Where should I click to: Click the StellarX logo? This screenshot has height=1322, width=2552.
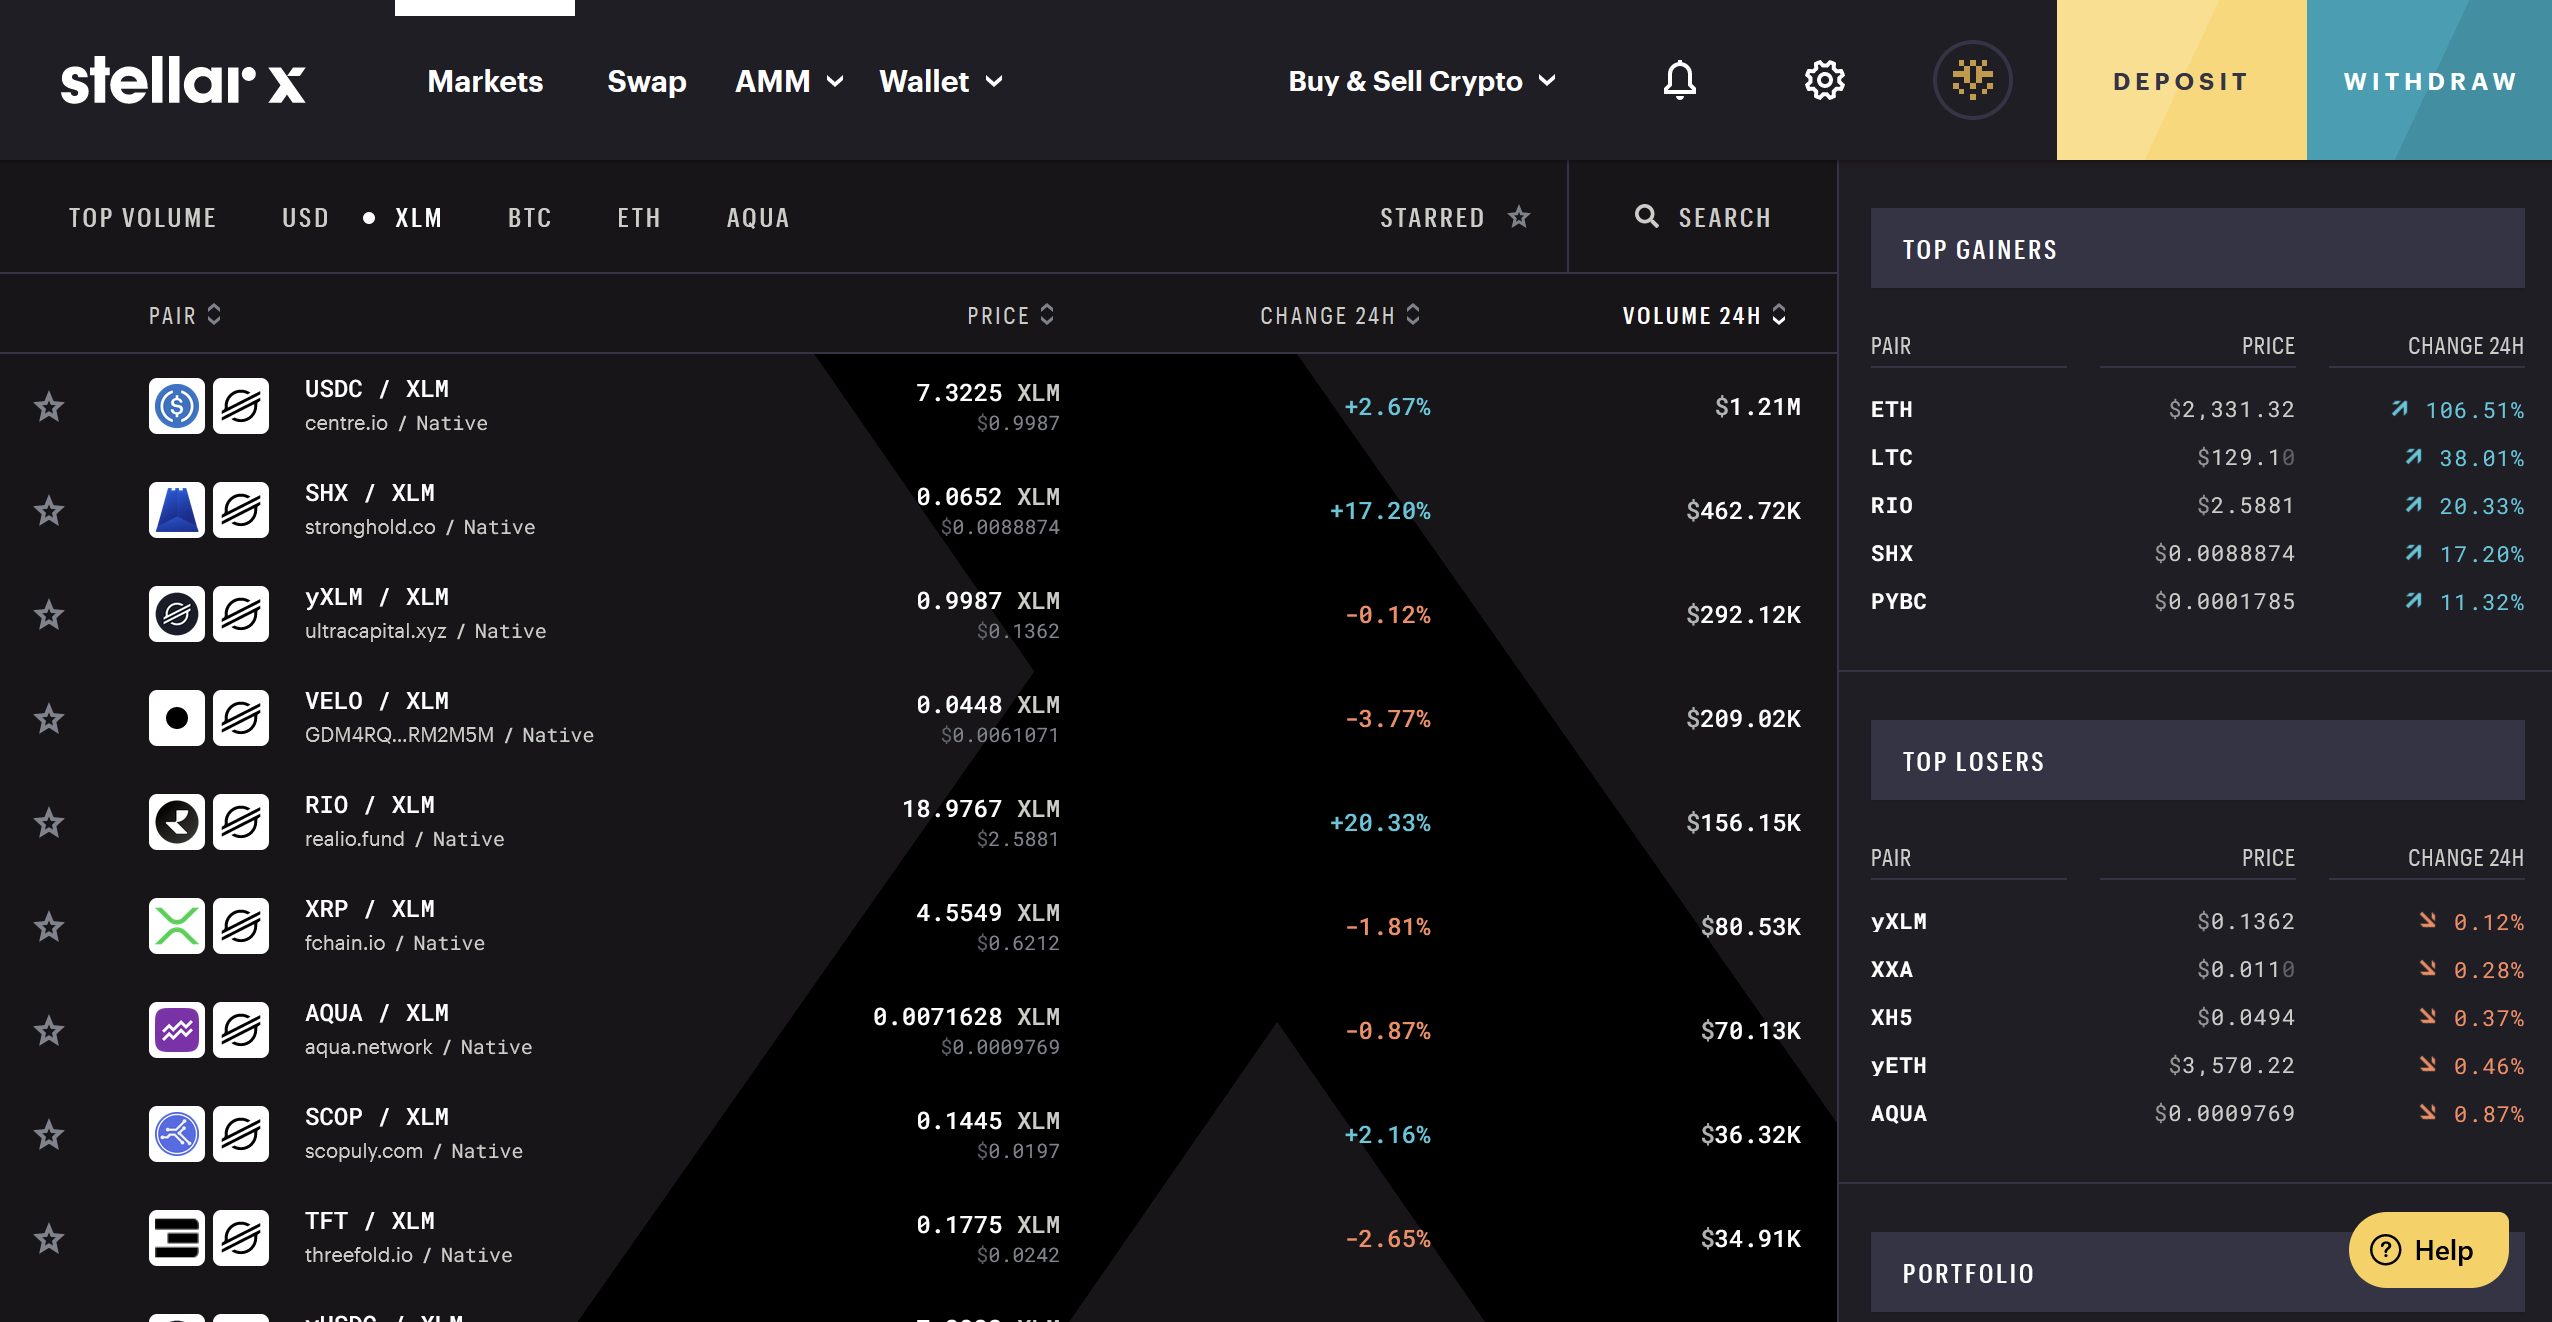[x=183, y=80]
